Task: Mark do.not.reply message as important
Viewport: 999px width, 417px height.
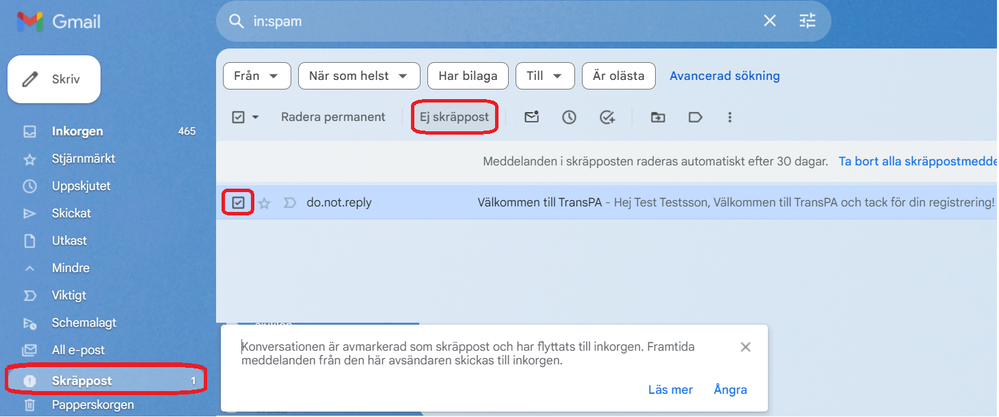Action: (x=289, y=203)
